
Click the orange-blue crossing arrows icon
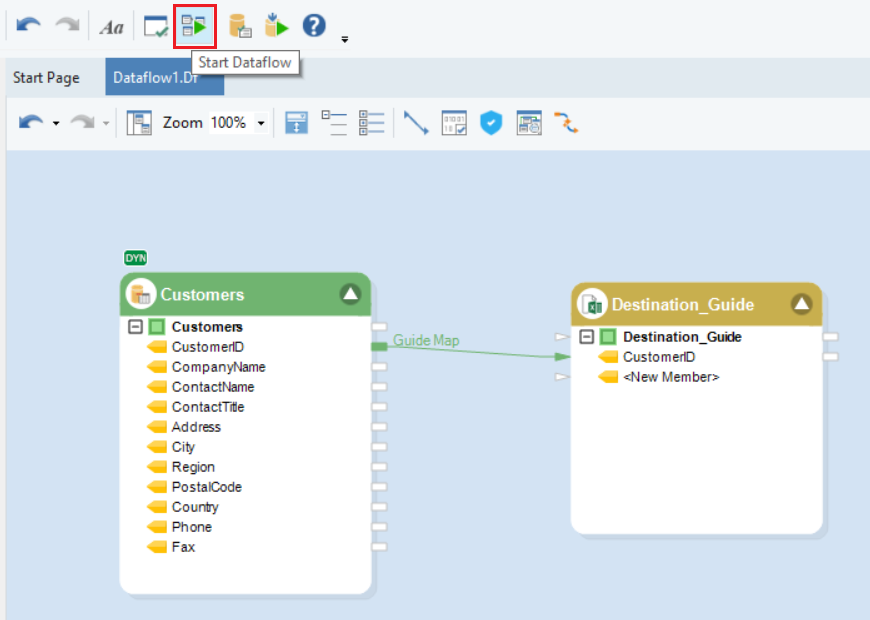point(566,123)
